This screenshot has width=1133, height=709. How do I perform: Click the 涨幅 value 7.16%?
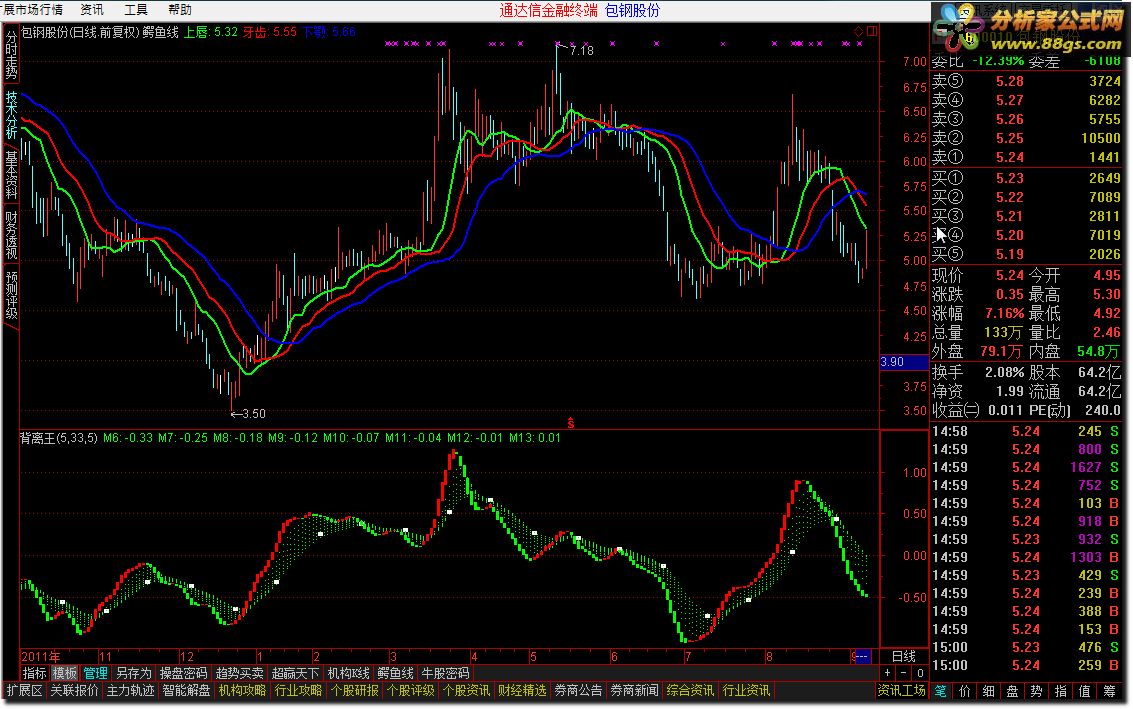point(1004,313)
